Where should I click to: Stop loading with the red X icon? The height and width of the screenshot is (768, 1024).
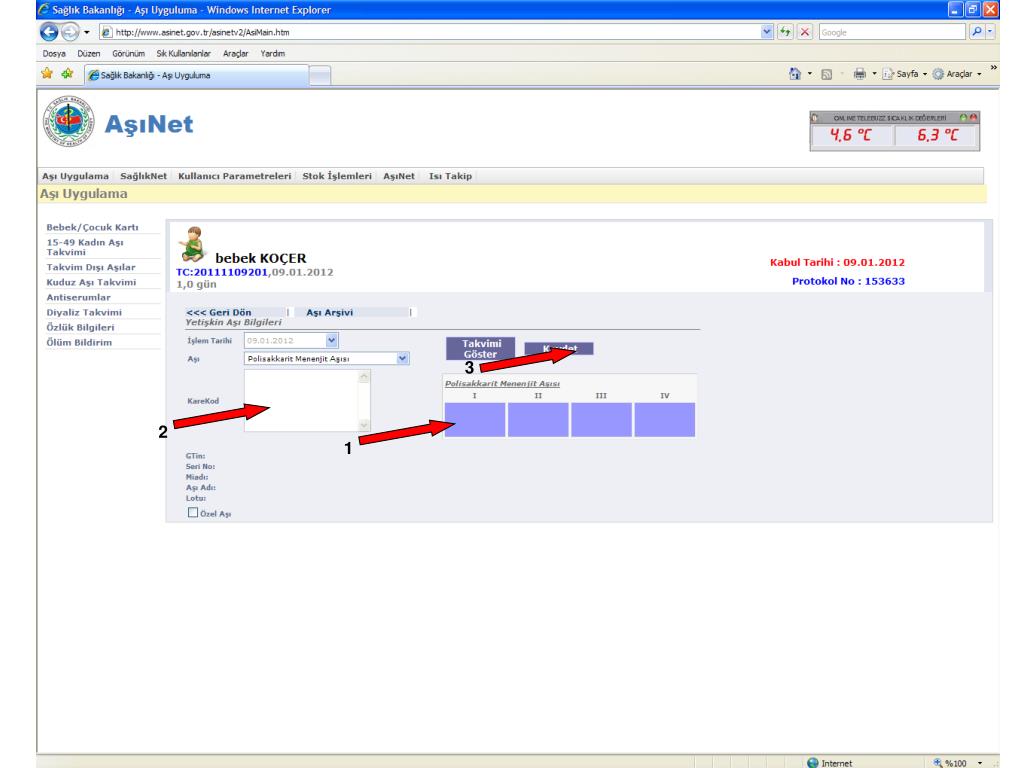coord(805,31)
